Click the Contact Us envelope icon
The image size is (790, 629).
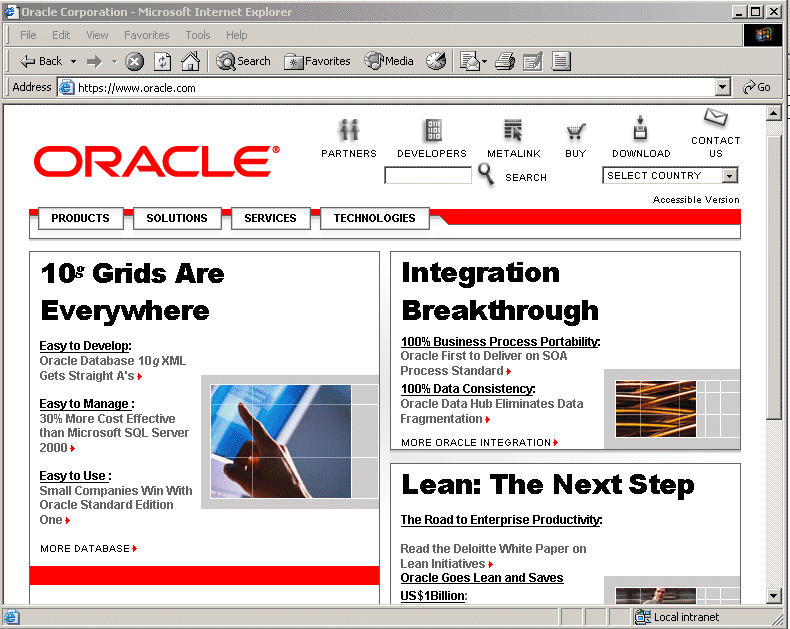click(x=715, y=118)
